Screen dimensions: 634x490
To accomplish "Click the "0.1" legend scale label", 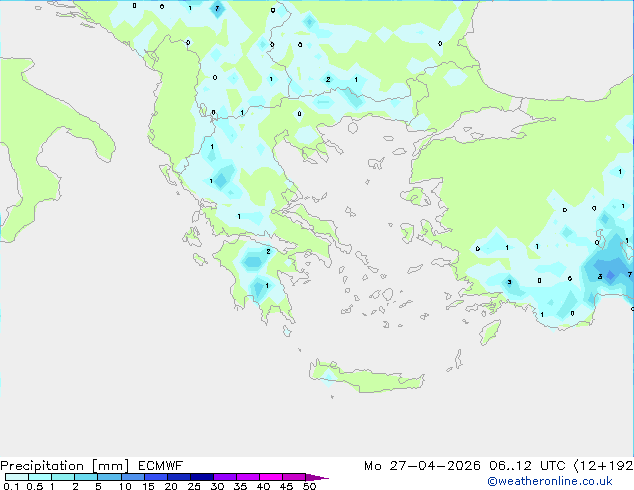I will click(11, 486).
